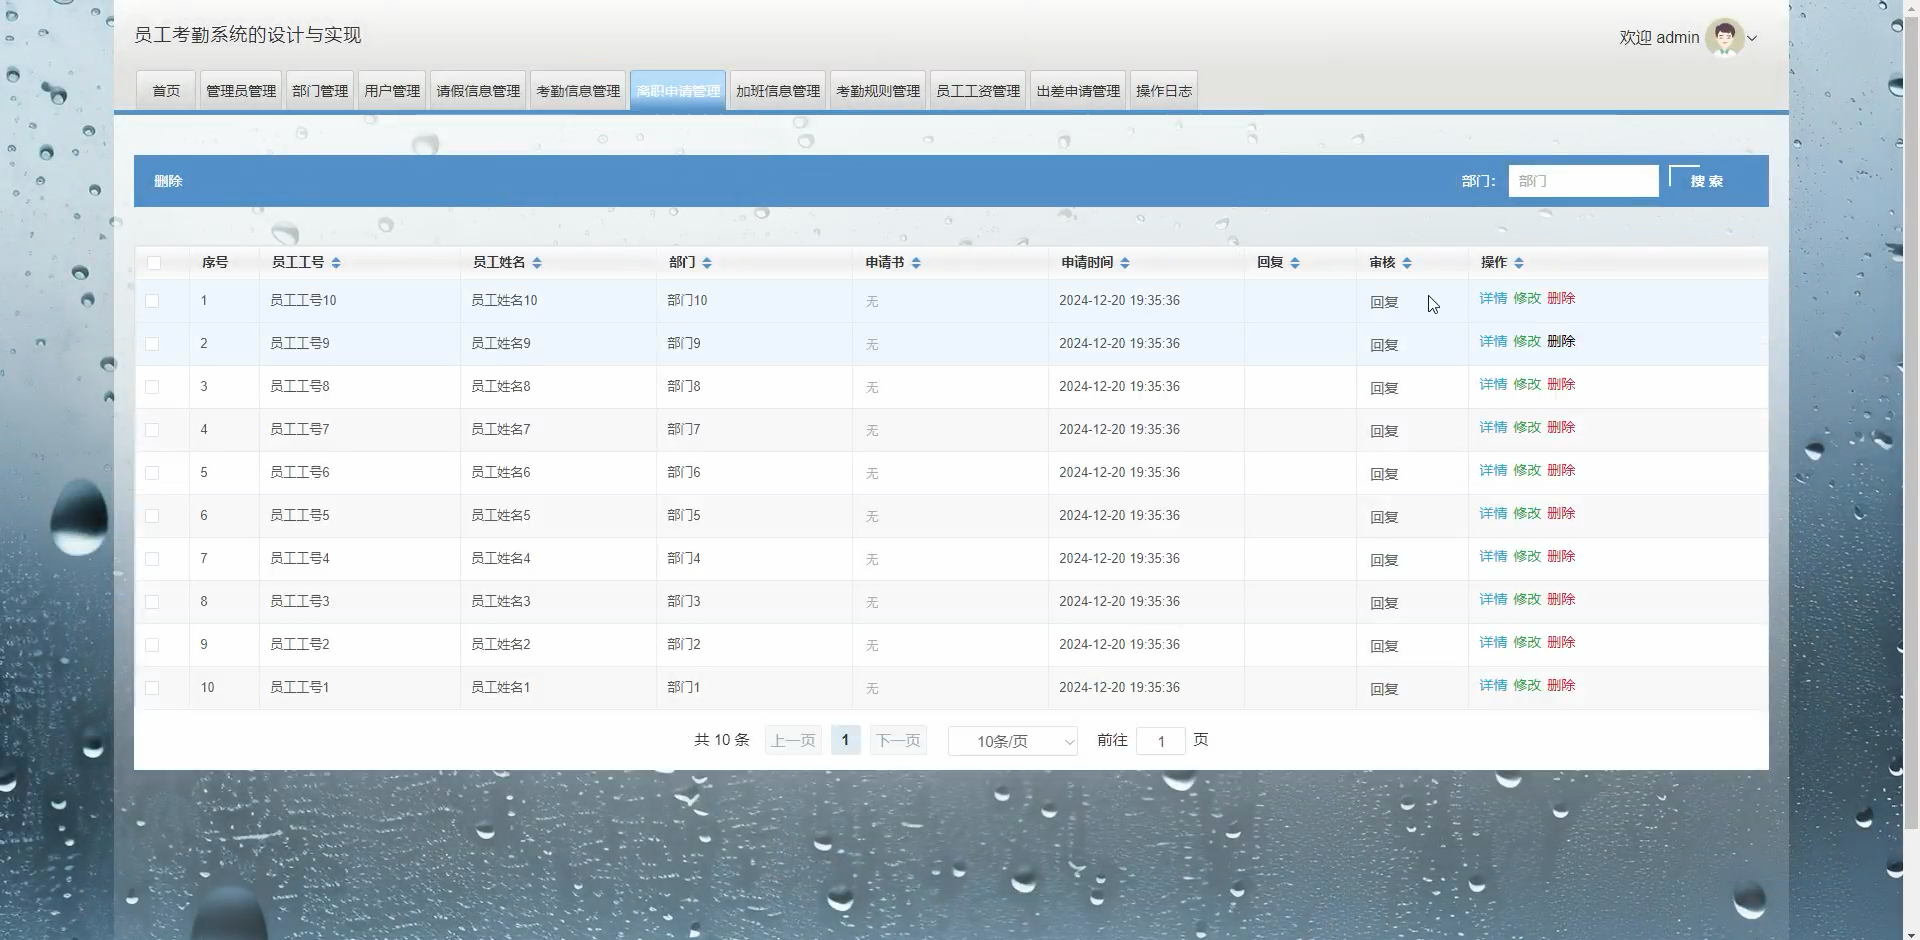Screen dimensions: 1920x940
Task: Check the row for 员工工号8
Action: (152, 387)
